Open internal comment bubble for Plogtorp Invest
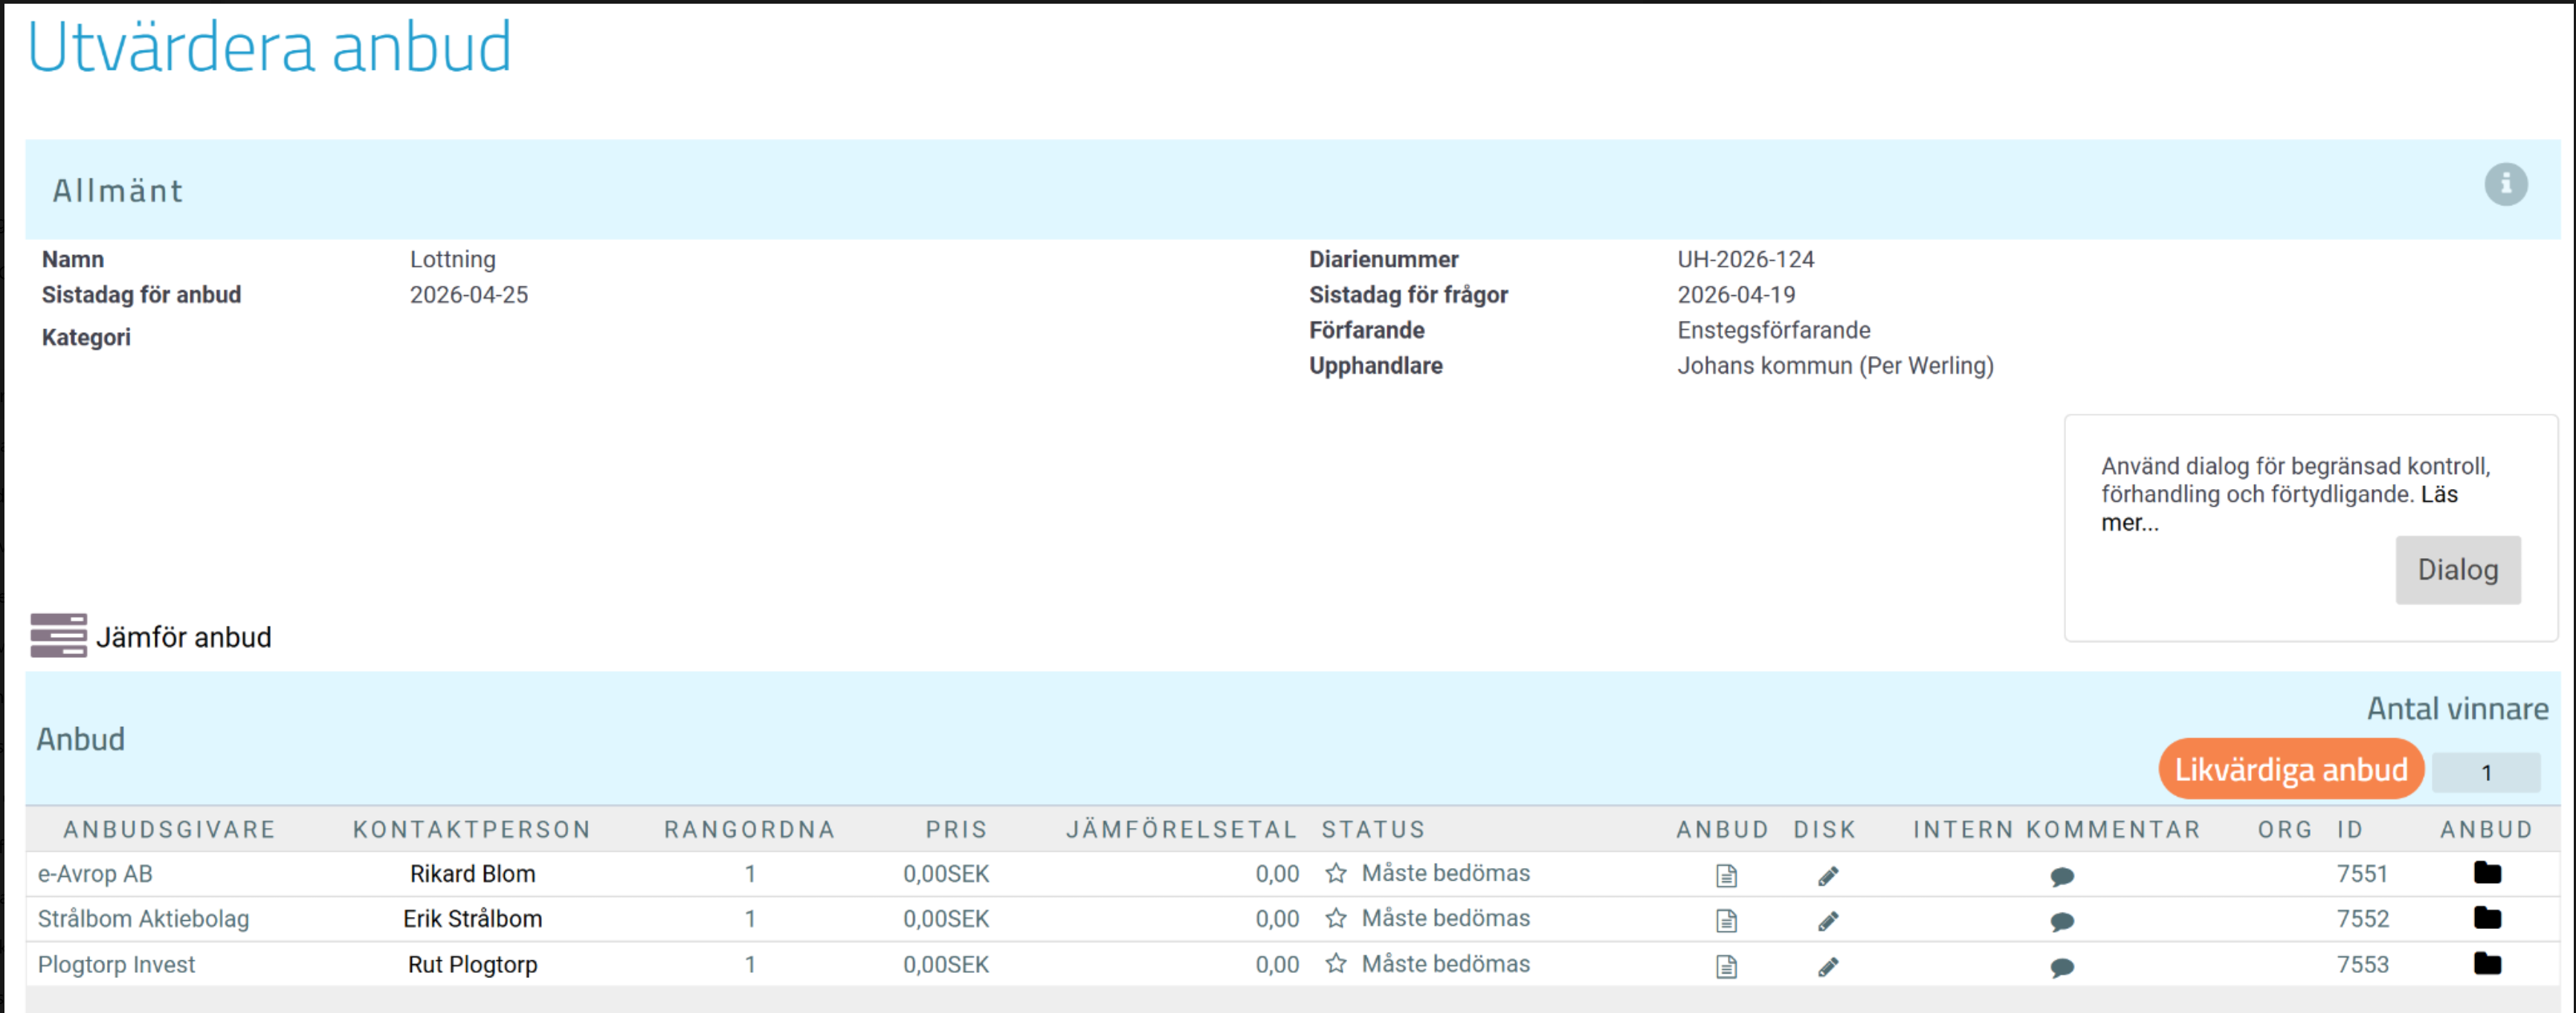2576x1013 pixels. (2061, 967)
